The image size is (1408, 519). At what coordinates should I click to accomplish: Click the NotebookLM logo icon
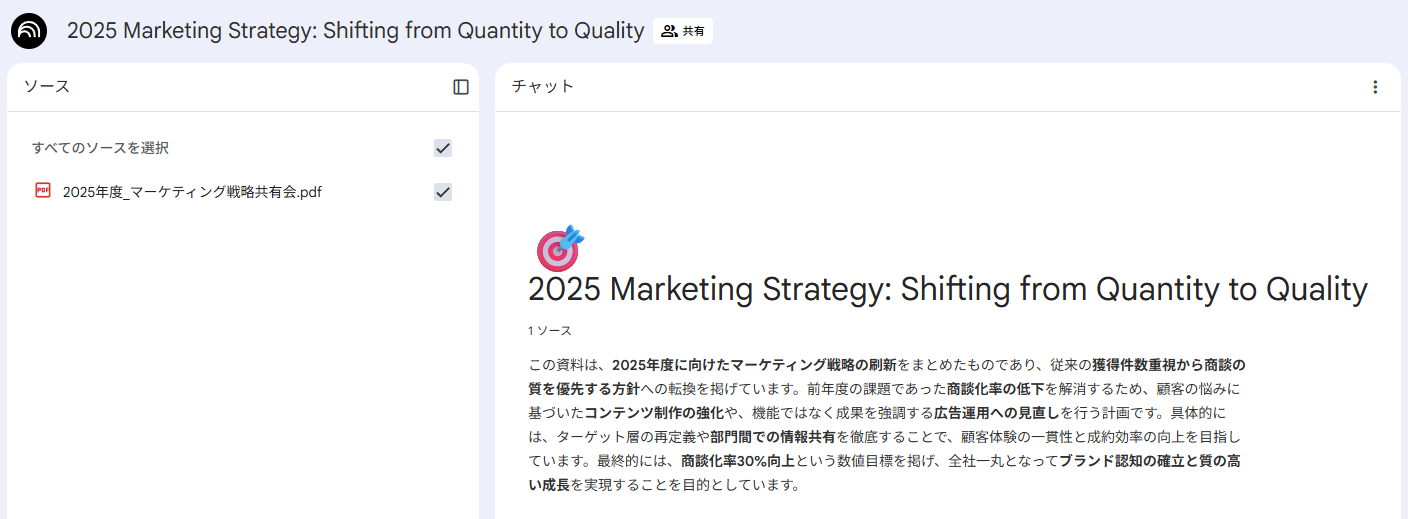pos(29,31)
